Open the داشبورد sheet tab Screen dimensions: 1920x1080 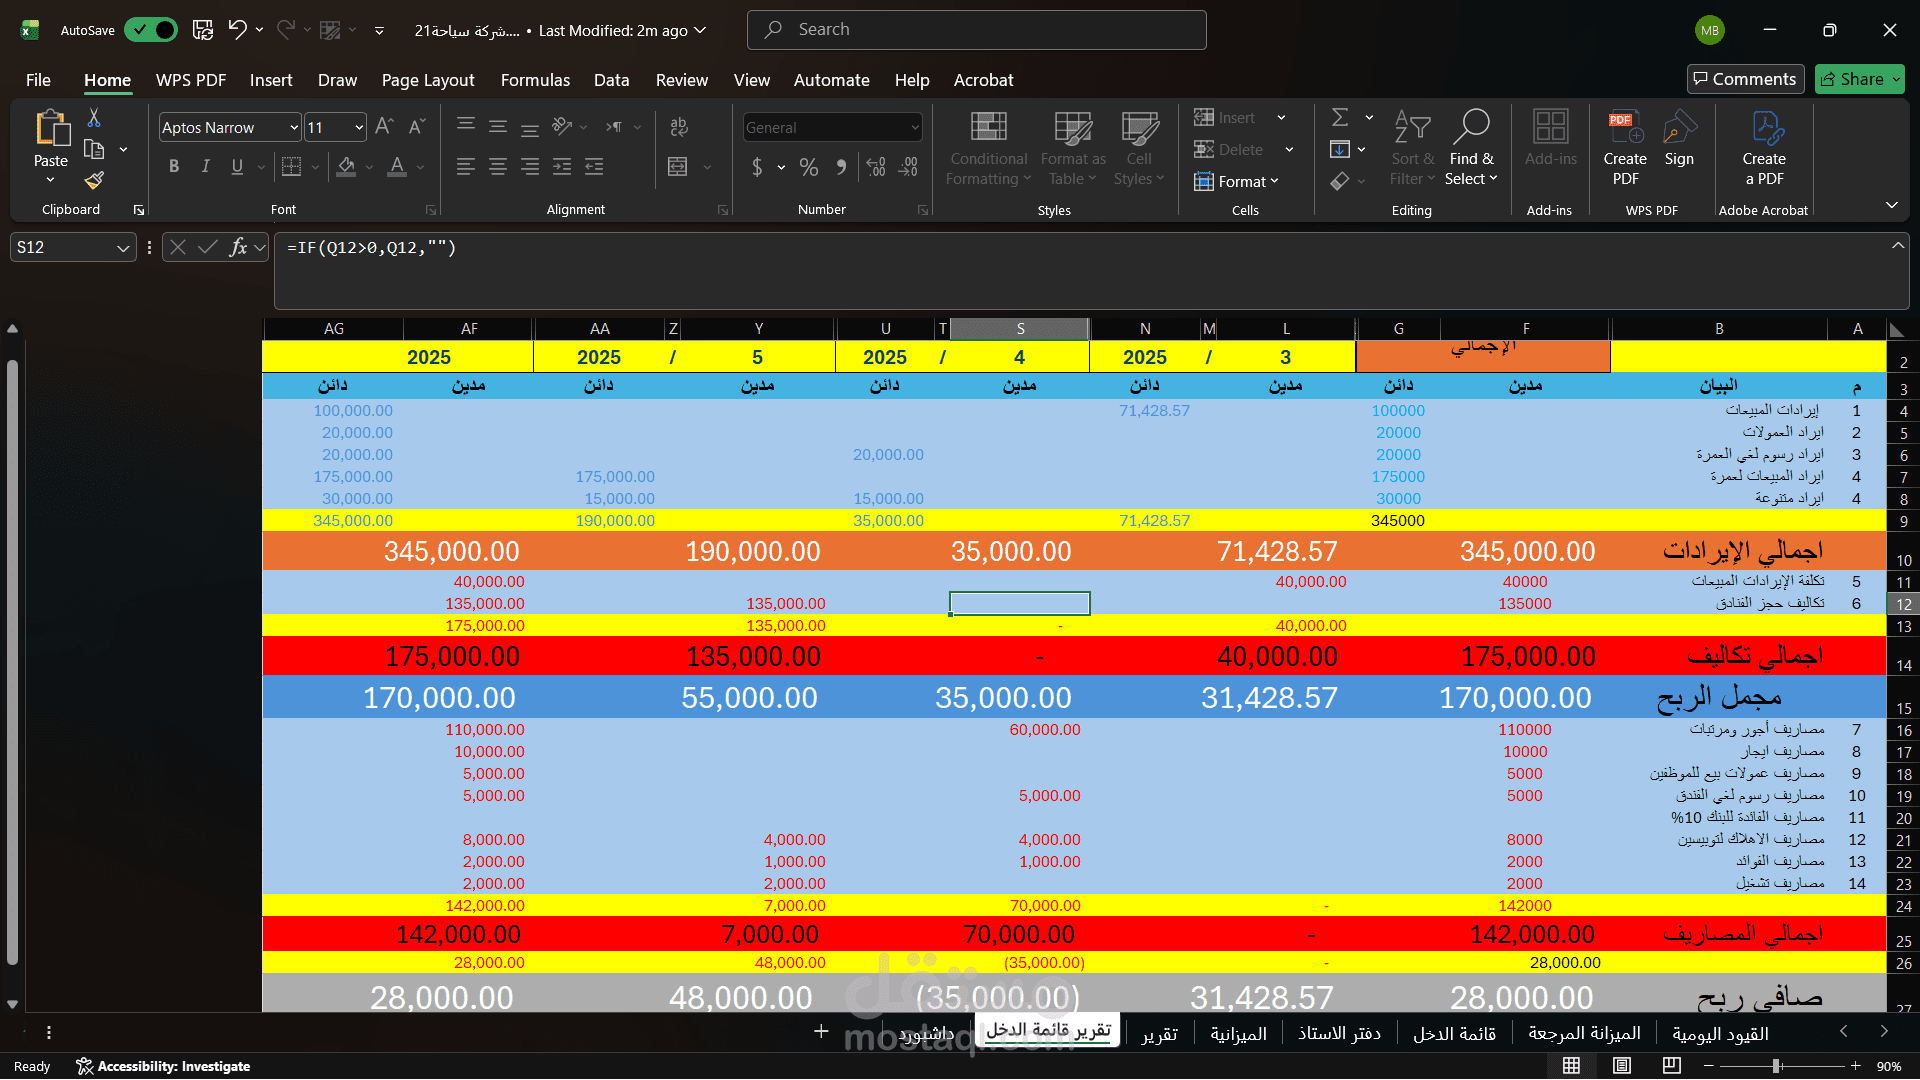pos(926,1033)
